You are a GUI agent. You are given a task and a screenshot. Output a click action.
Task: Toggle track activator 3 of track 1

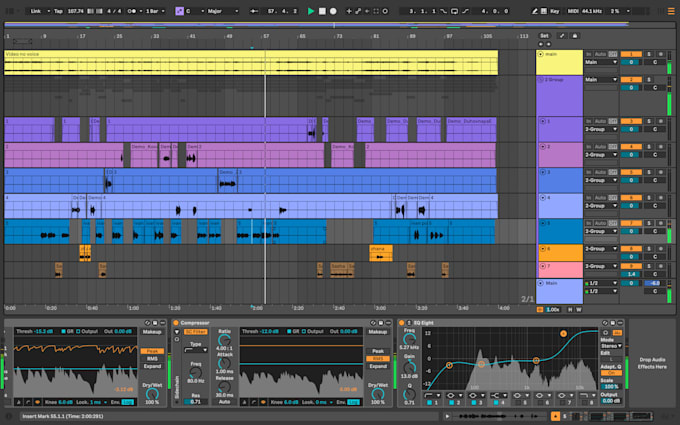click(631, 121)
